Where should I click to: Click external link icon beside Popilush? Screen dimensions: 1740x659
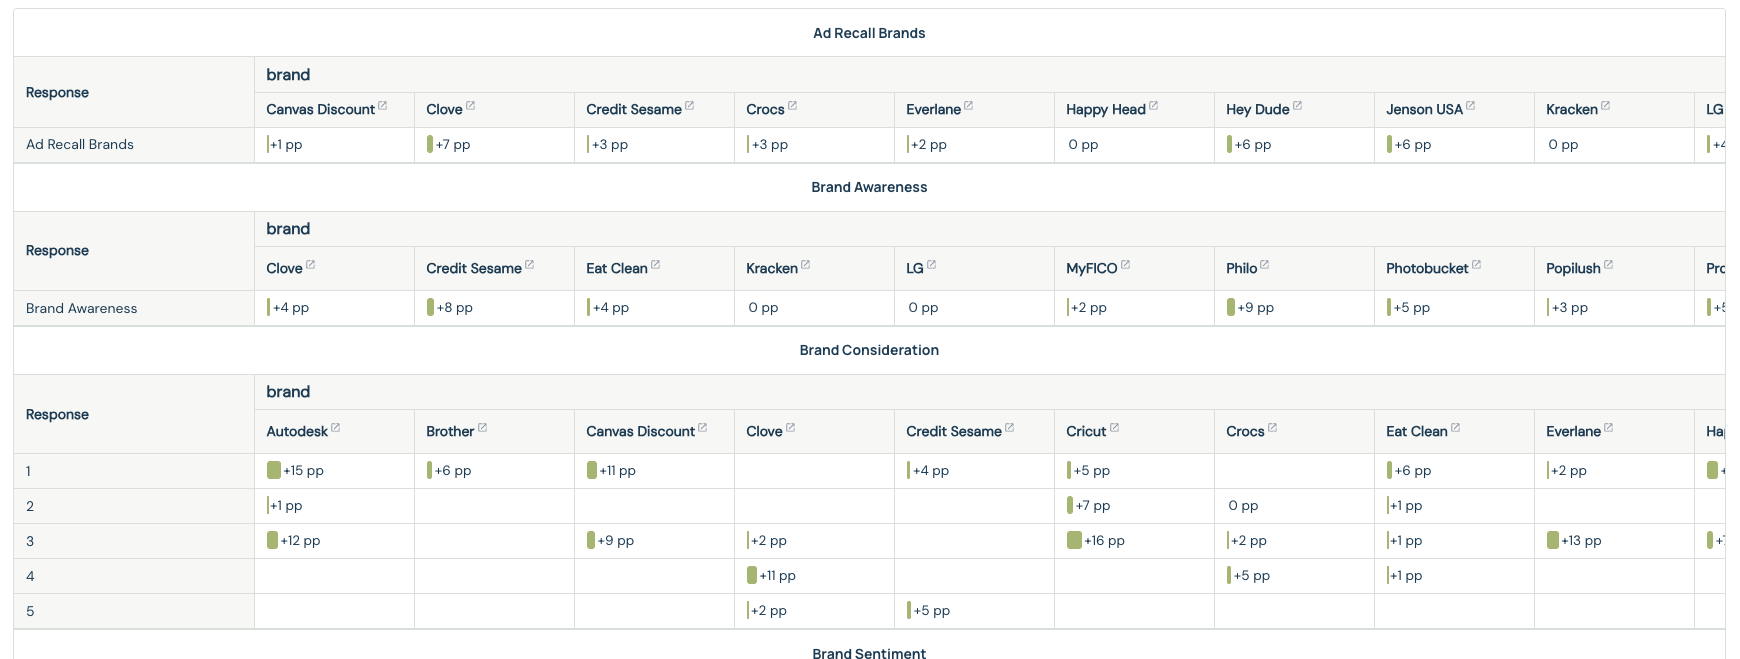[x=1608, y=264]
